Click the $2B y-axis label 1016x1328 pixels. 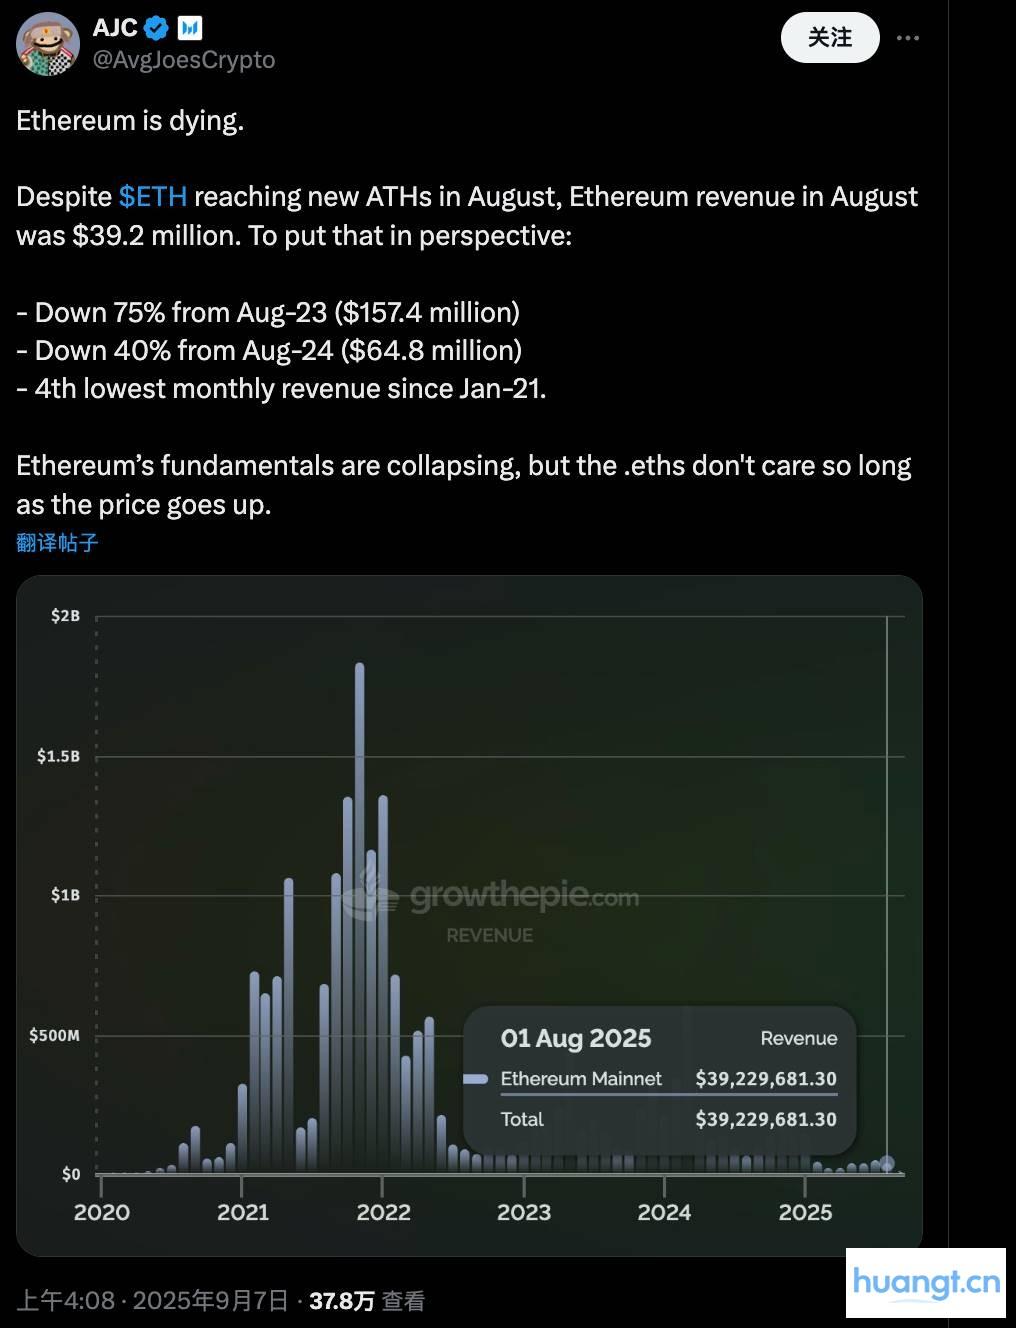click(x=65, y=616)
